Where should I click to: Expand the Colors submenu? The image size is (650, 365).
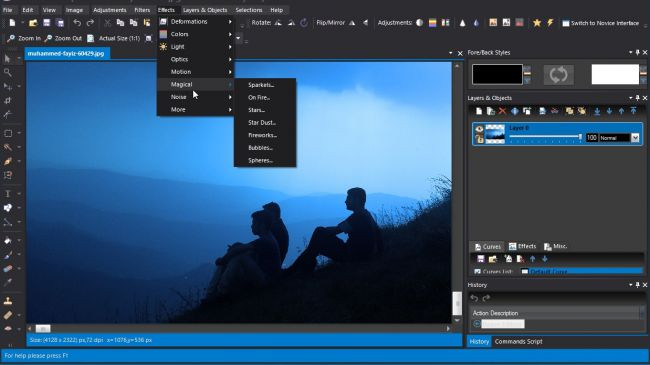tap(195, 34)
